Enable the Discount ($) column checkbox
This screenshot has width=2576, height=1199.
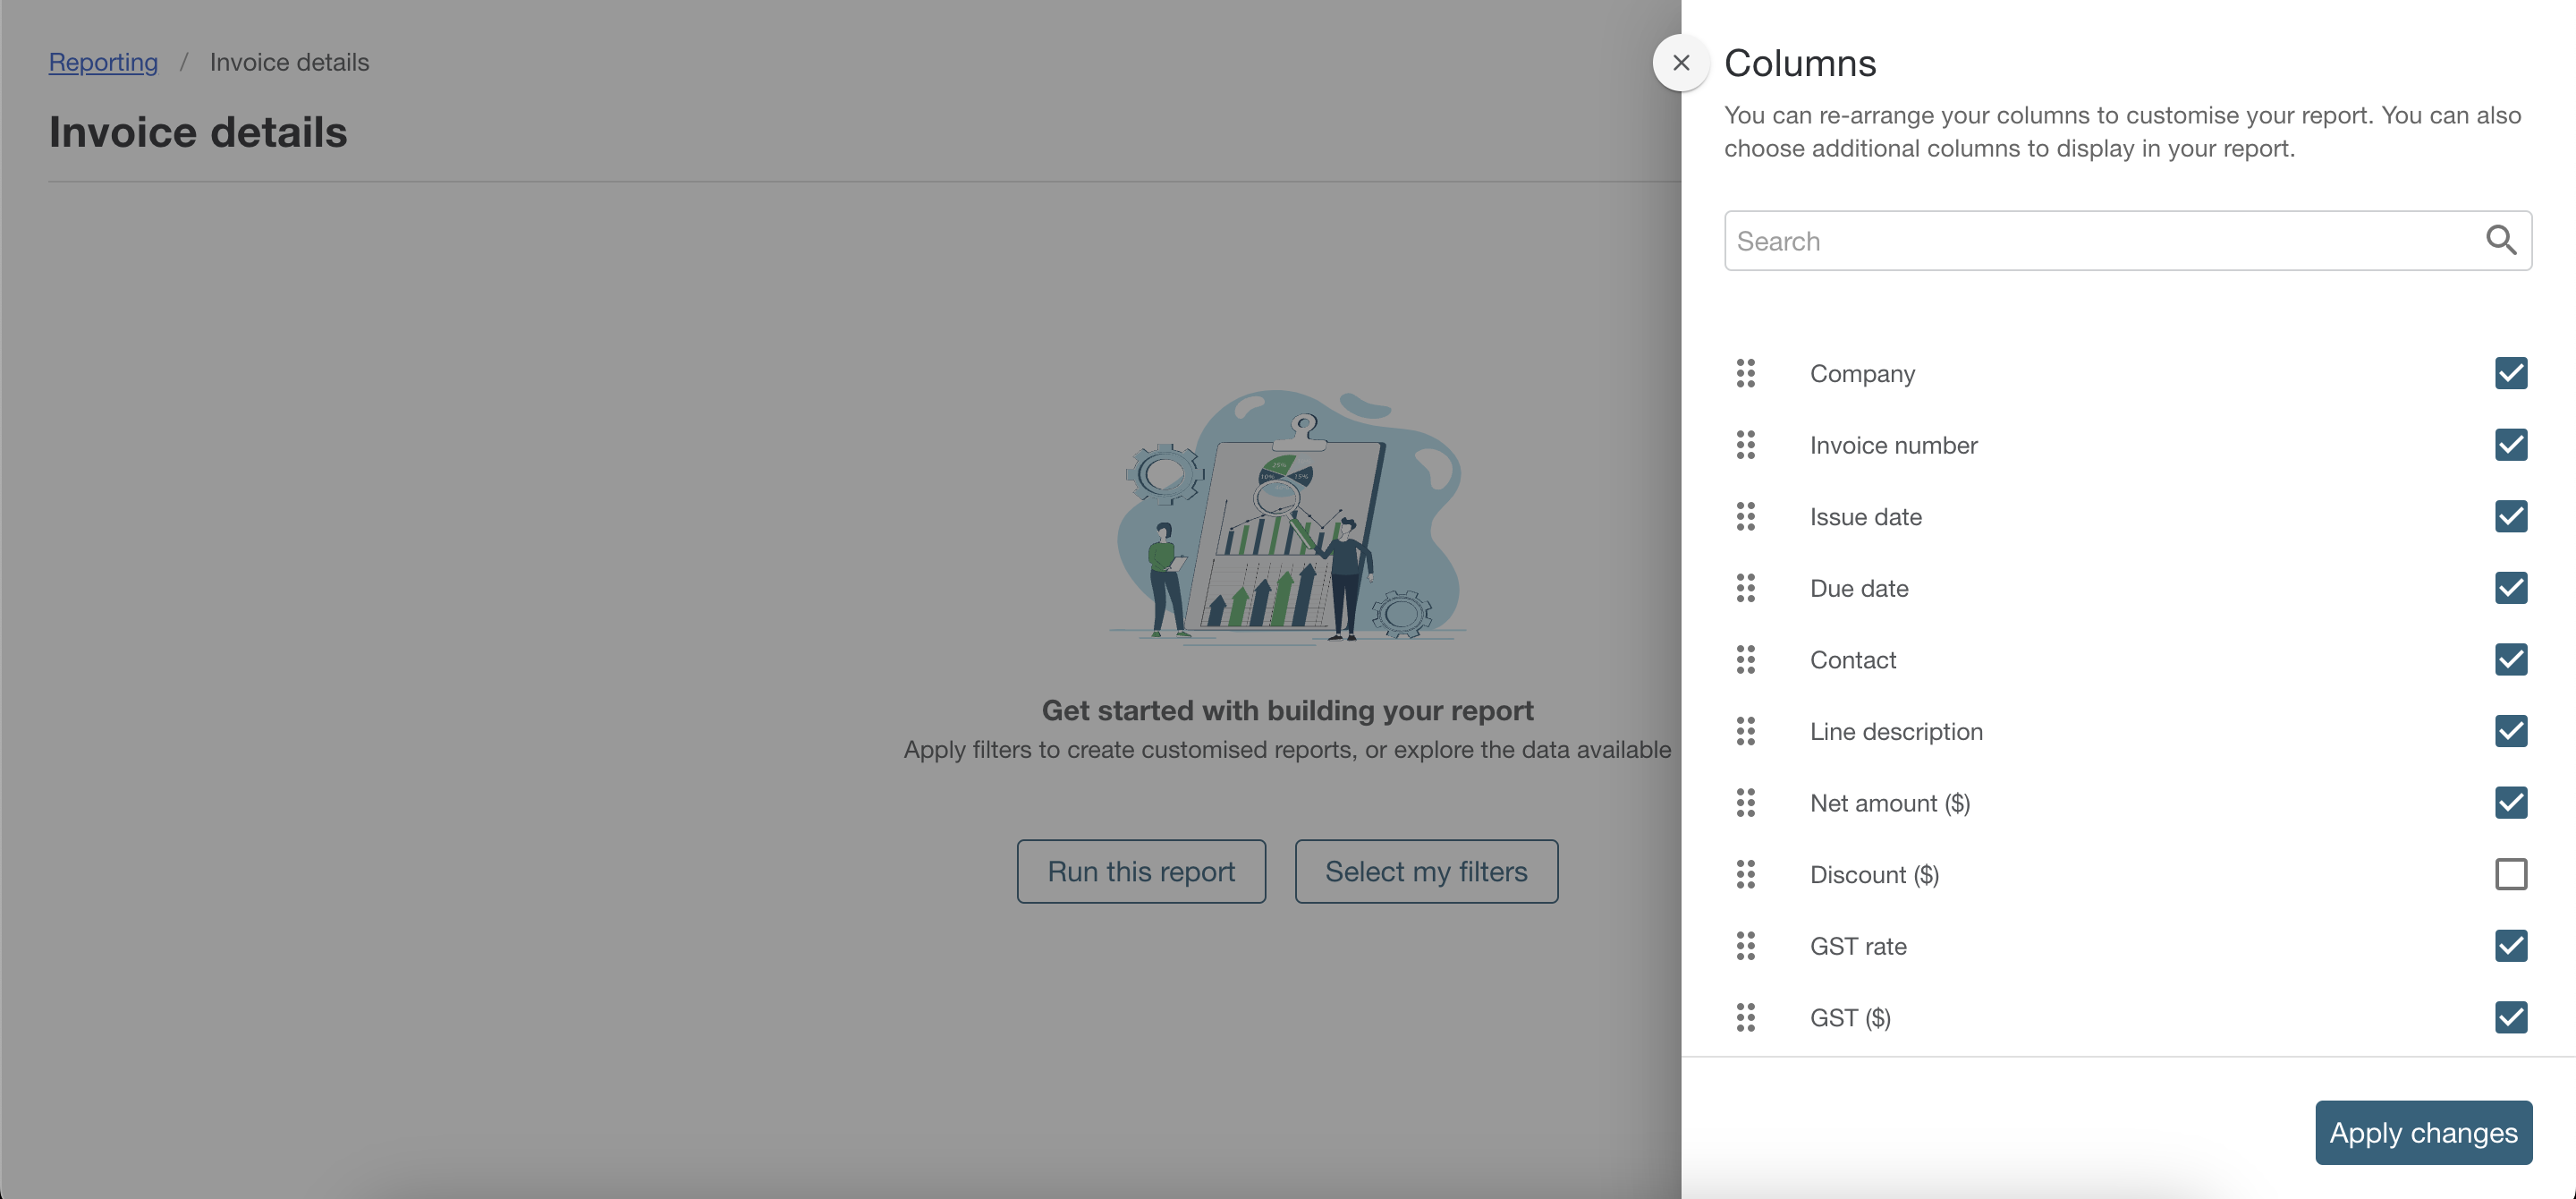pos(2510,875)
